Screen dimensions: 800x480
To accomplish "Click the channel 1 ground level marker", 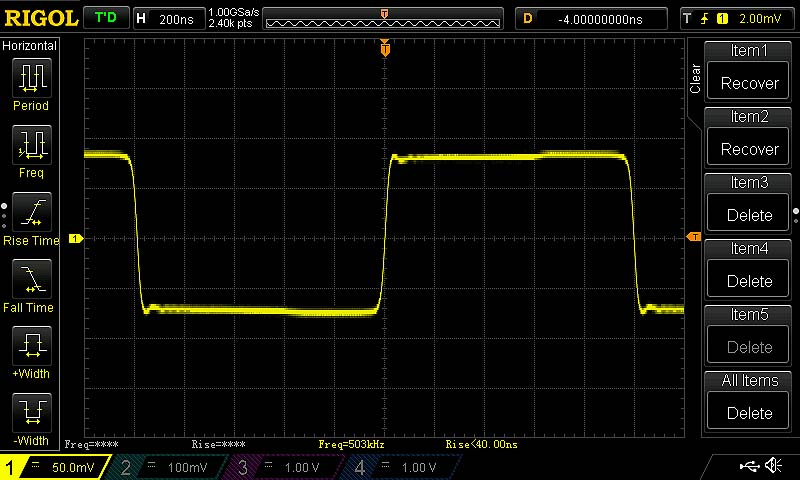I will pos(76,238).
